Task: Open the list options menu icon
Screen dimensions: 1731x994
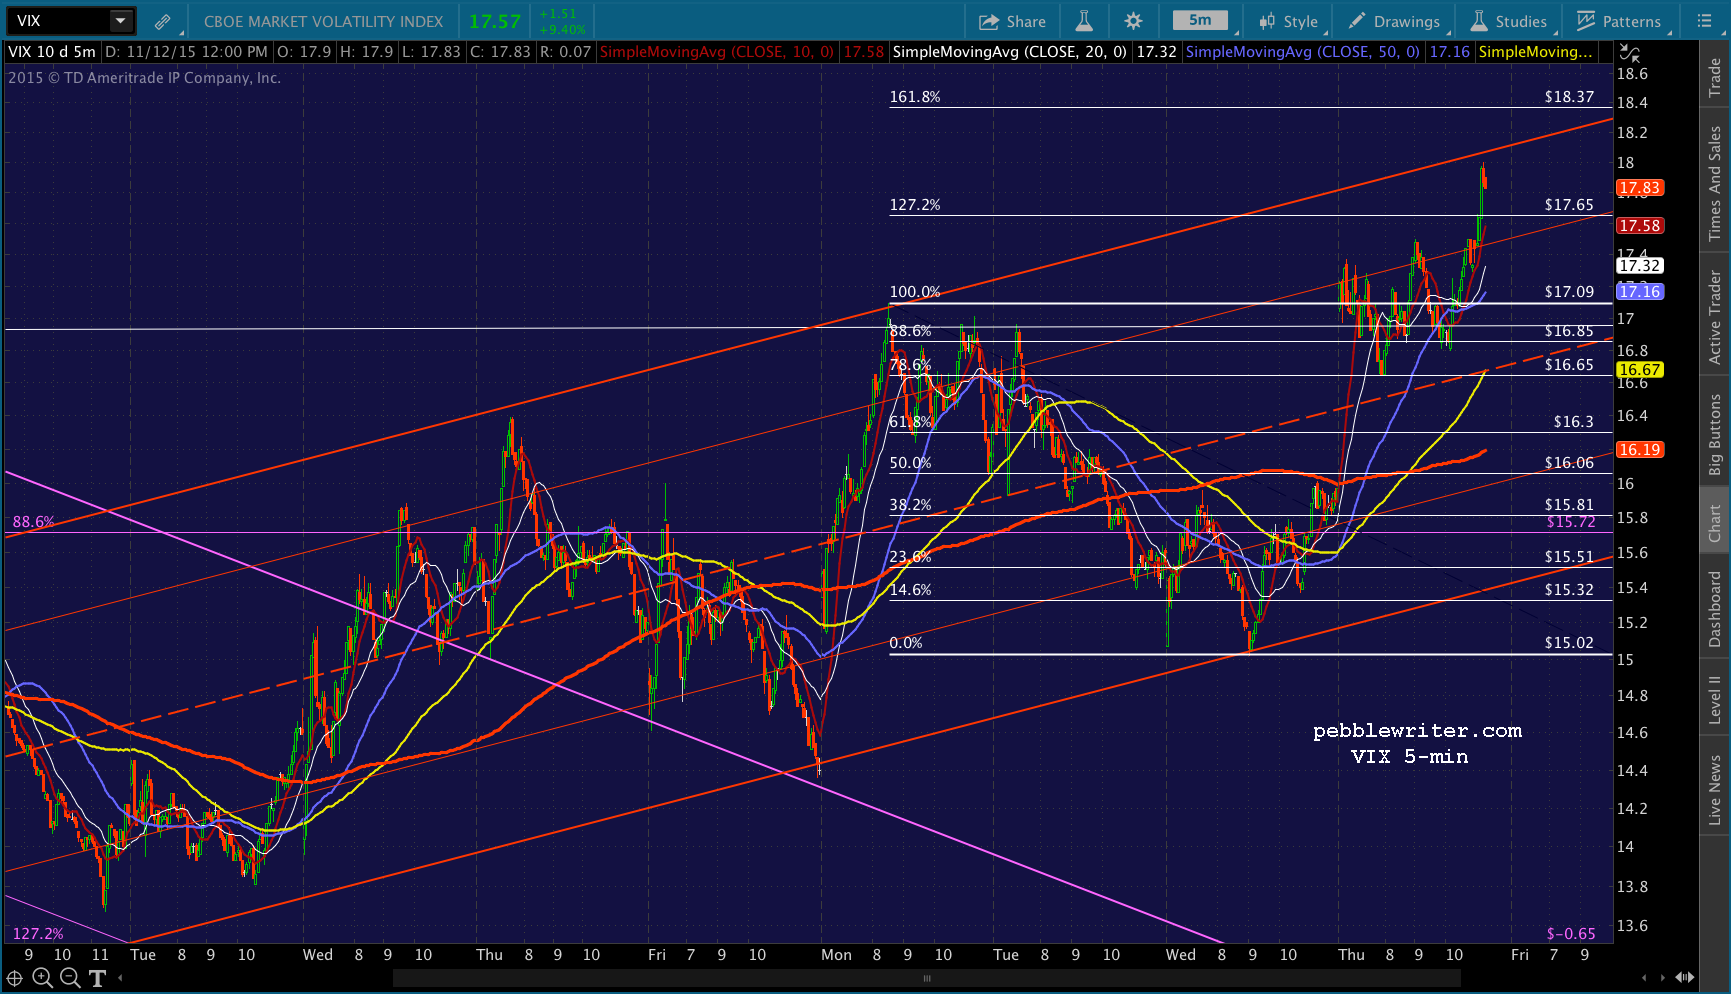Action: [x=1705, y=21]
